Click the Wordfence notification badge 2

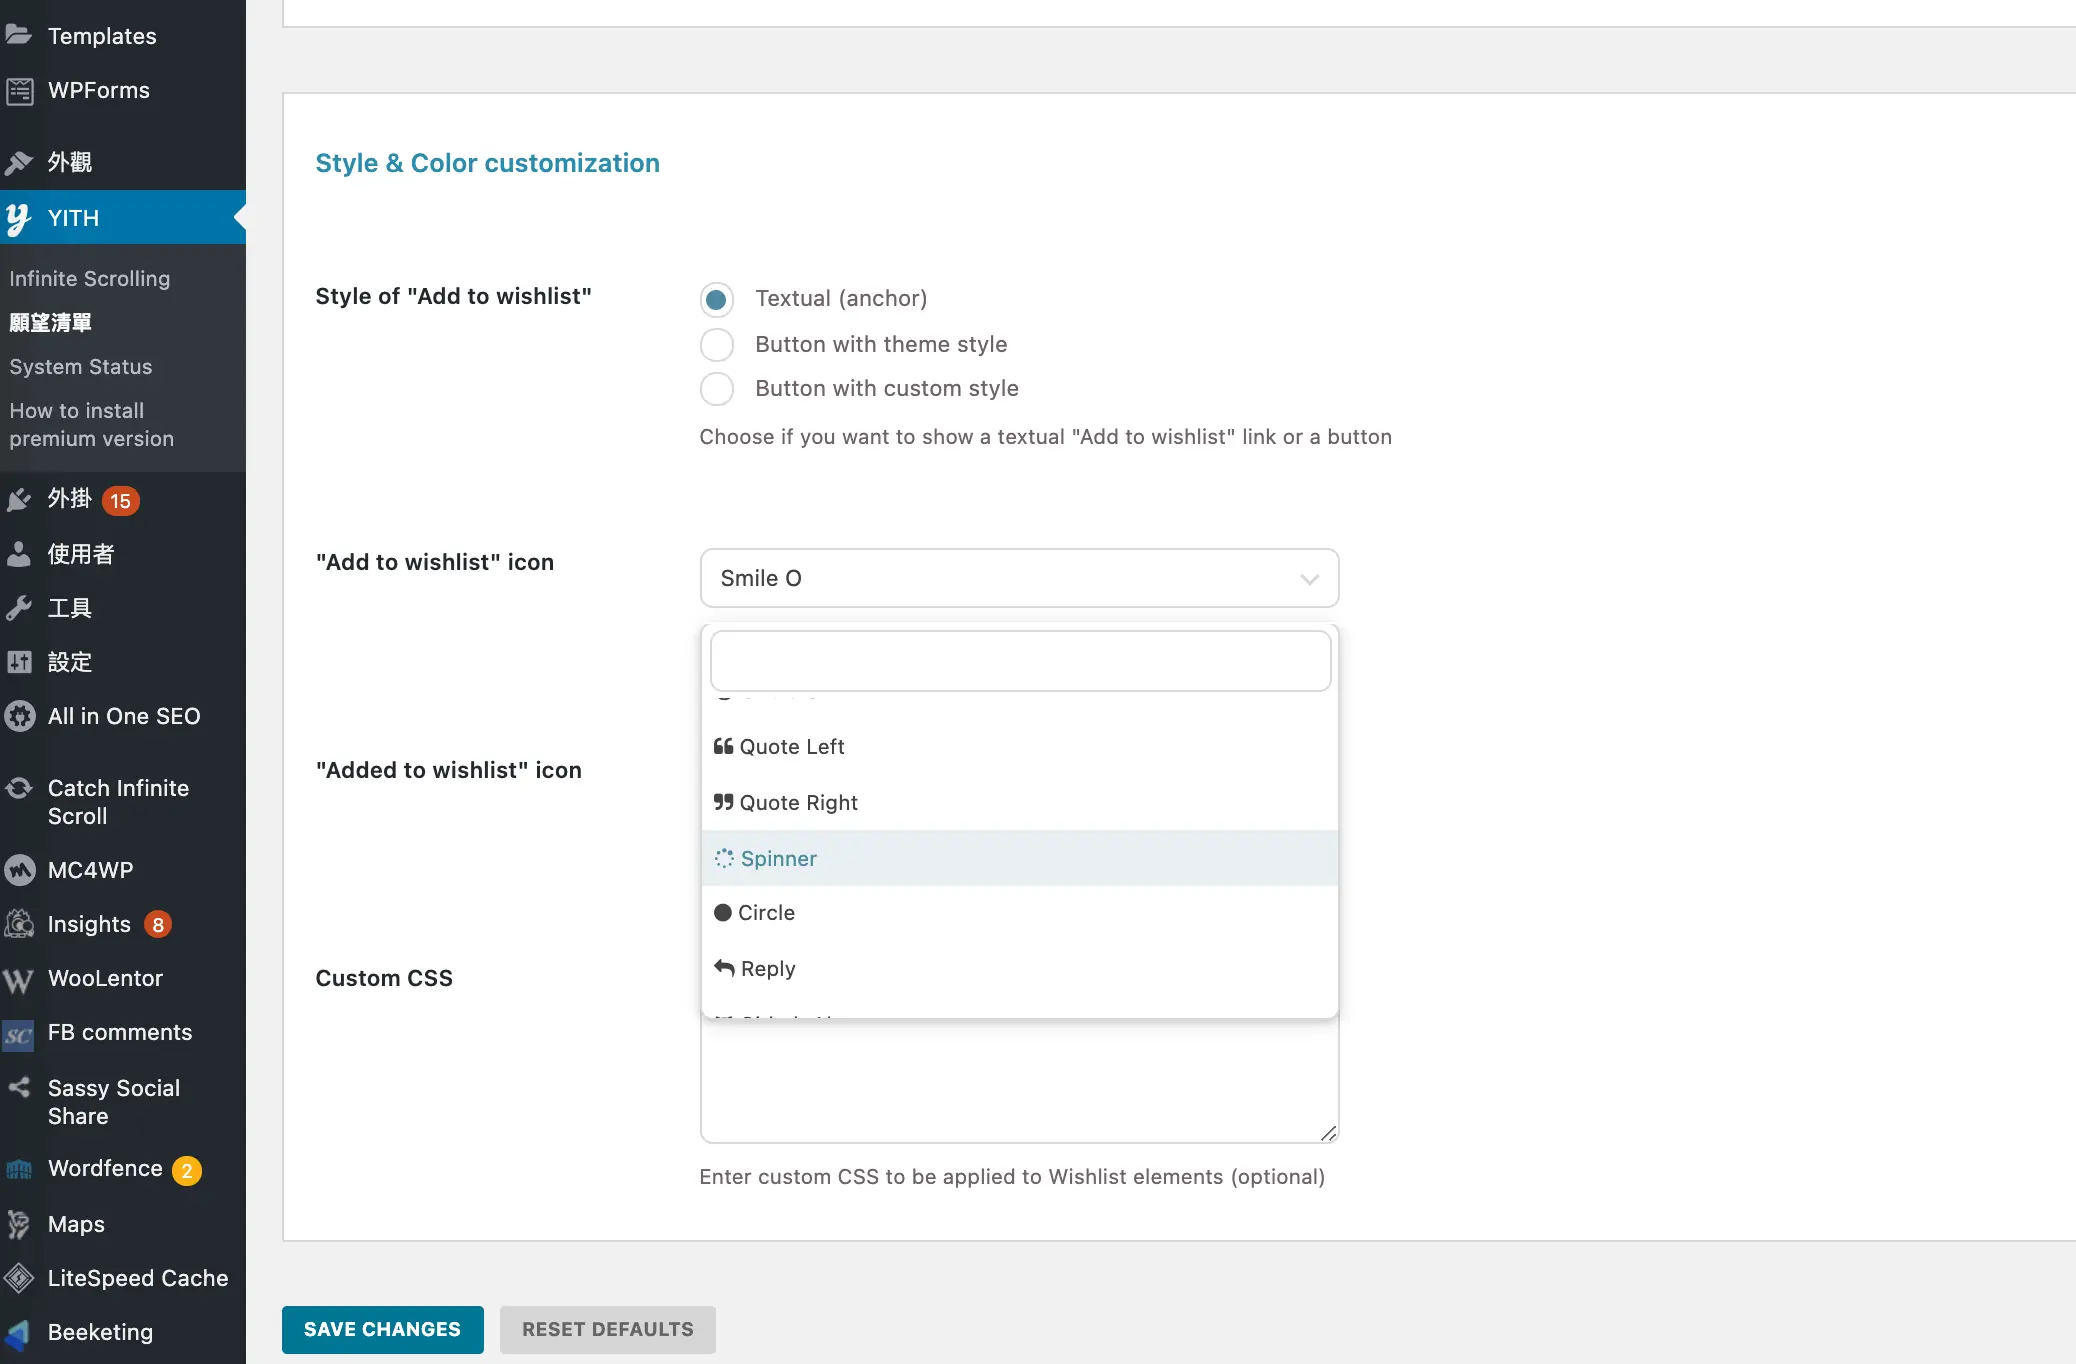pyautogui.click(x=187, y=1171)
